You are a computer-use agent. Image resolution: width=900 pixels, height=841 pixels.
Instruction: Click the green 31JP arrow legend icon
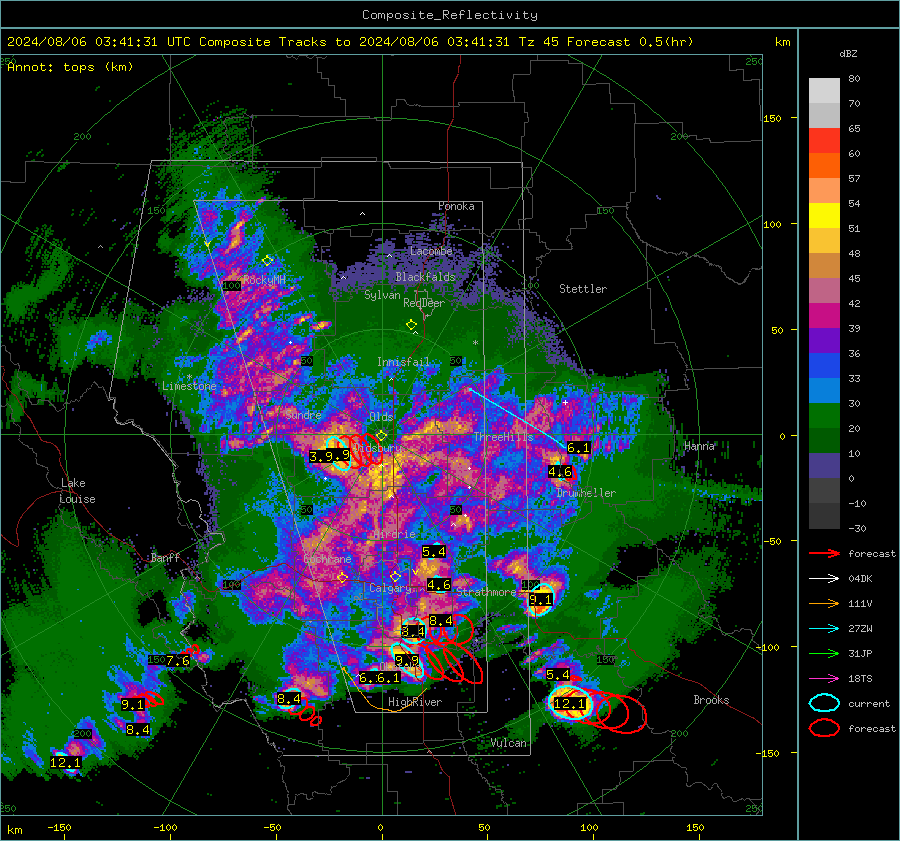[824, 653]
